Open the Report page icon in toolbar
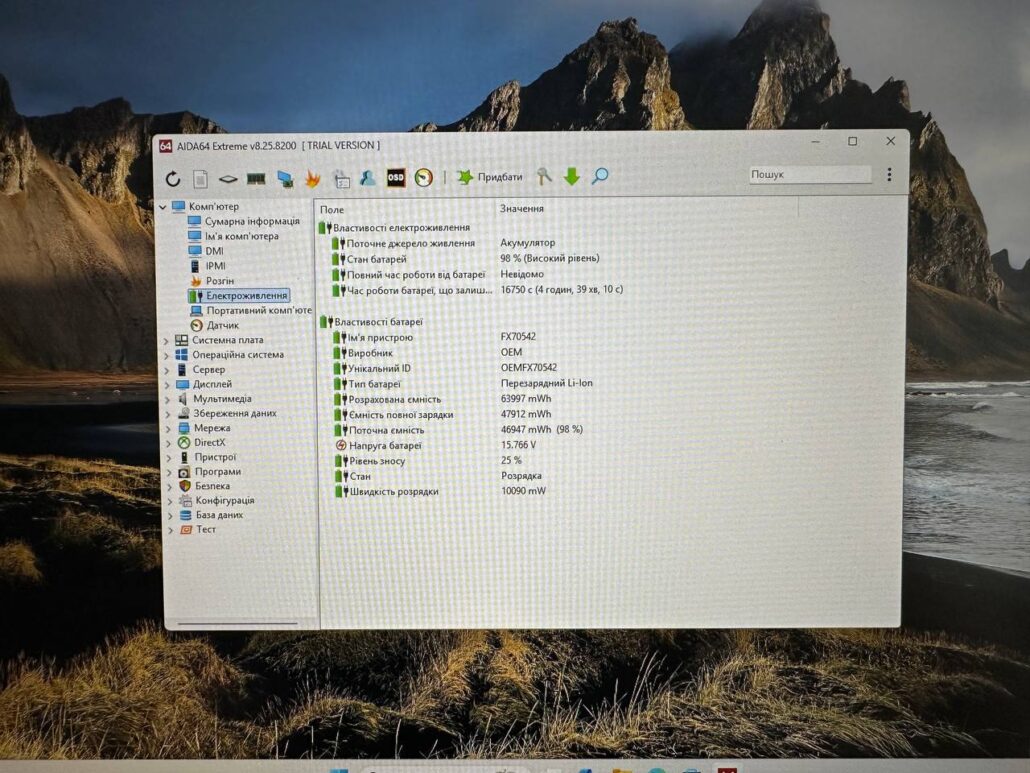This screenshot has height=773, width=1030. (x=200, y=179)
